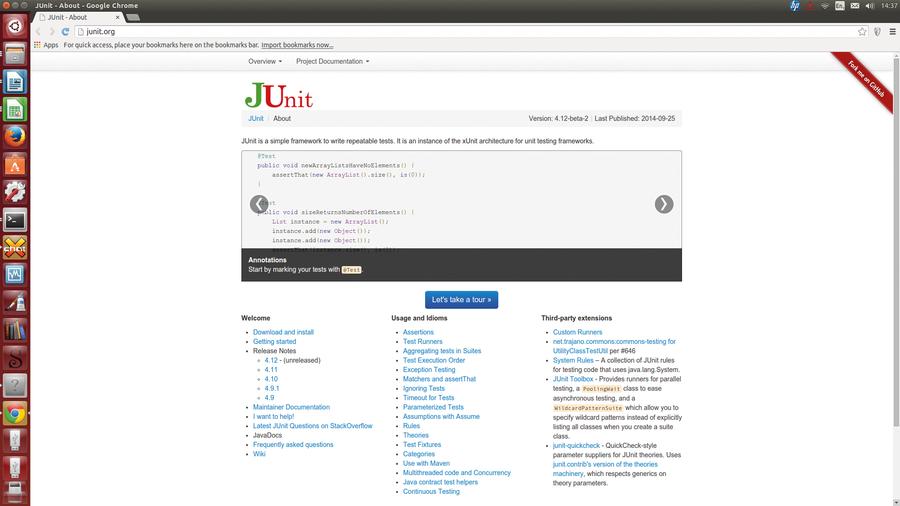Open the Aggregating tests in Suites link

[x=441, y=351]
